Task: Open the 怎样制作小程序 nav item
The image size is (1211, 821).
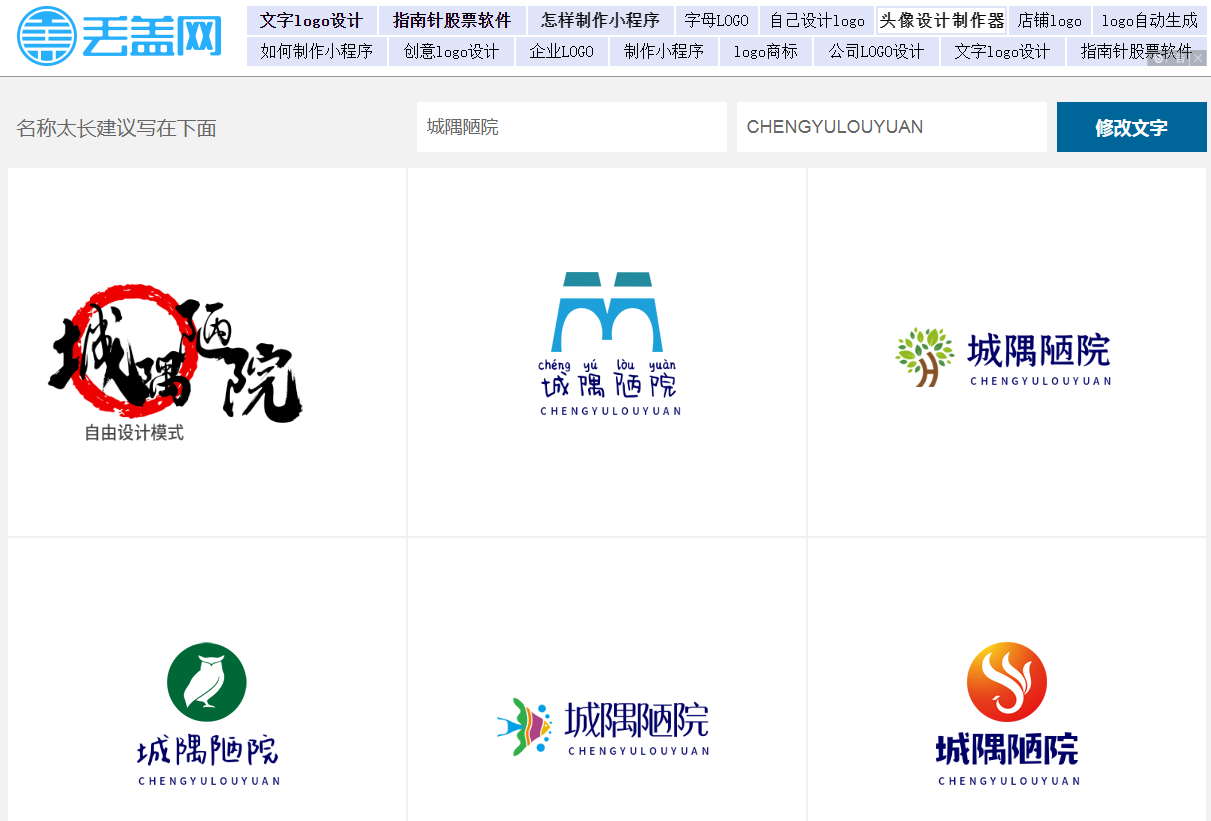Action: (x=598, y=20)
